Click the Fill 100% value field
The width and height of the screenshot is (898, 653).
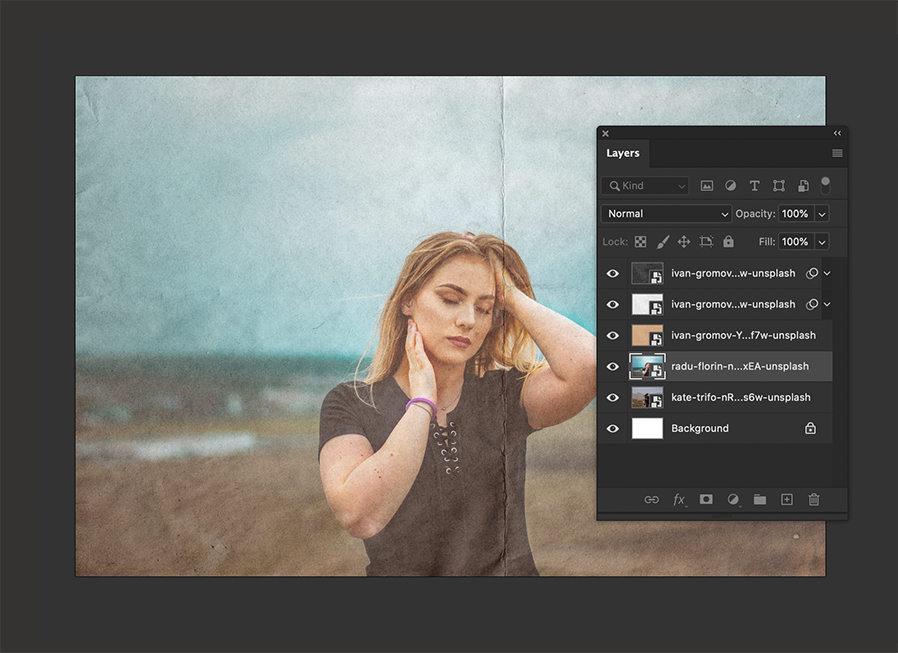(x=795, y=242)
